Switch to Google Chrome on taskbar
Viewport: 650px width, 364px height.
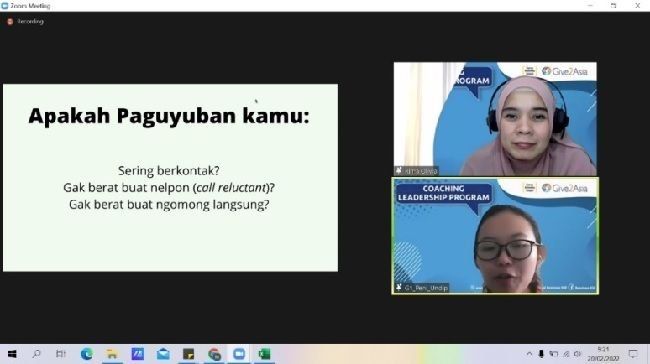[214, 354]
